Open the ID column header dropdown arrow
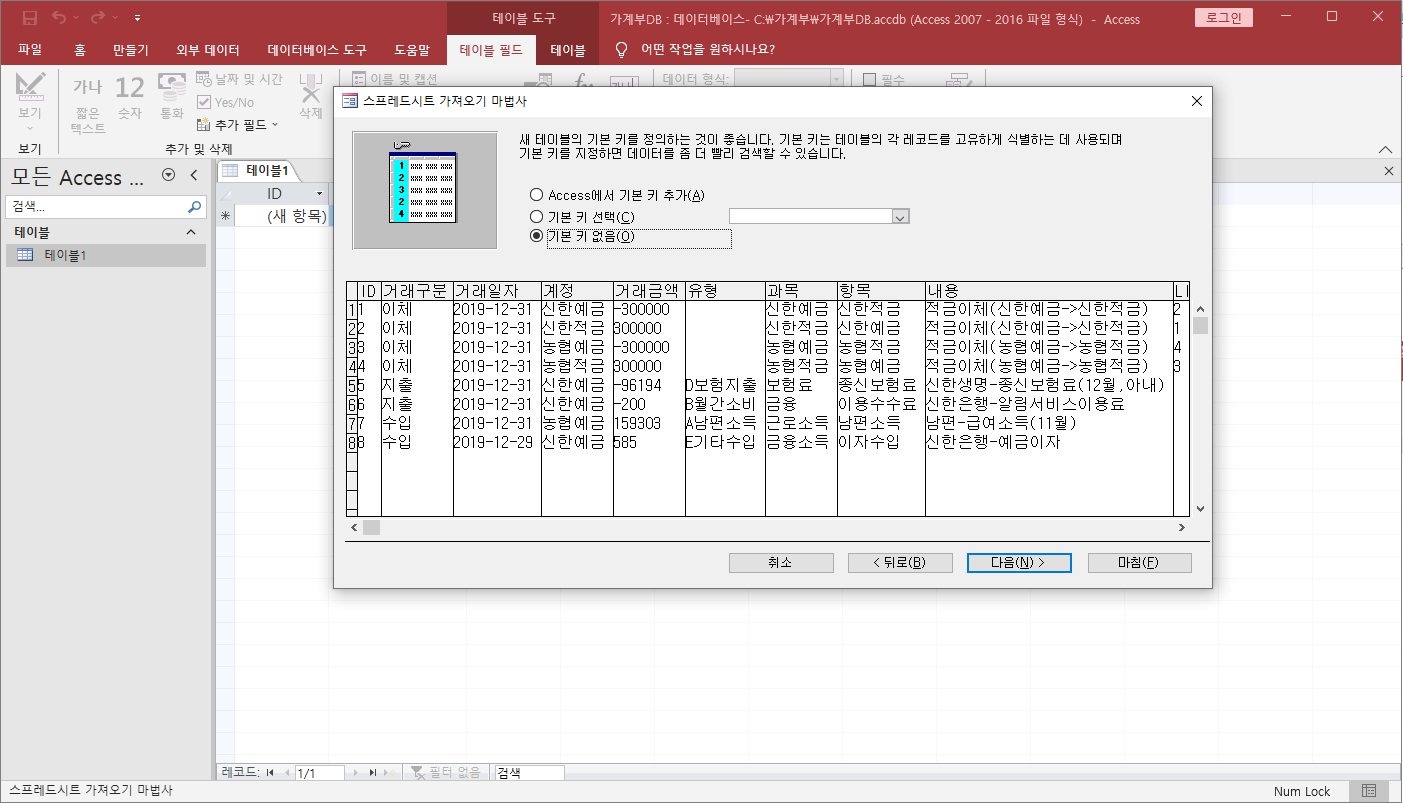Viewport: 1403px width, 803px height. coord(320,193)
